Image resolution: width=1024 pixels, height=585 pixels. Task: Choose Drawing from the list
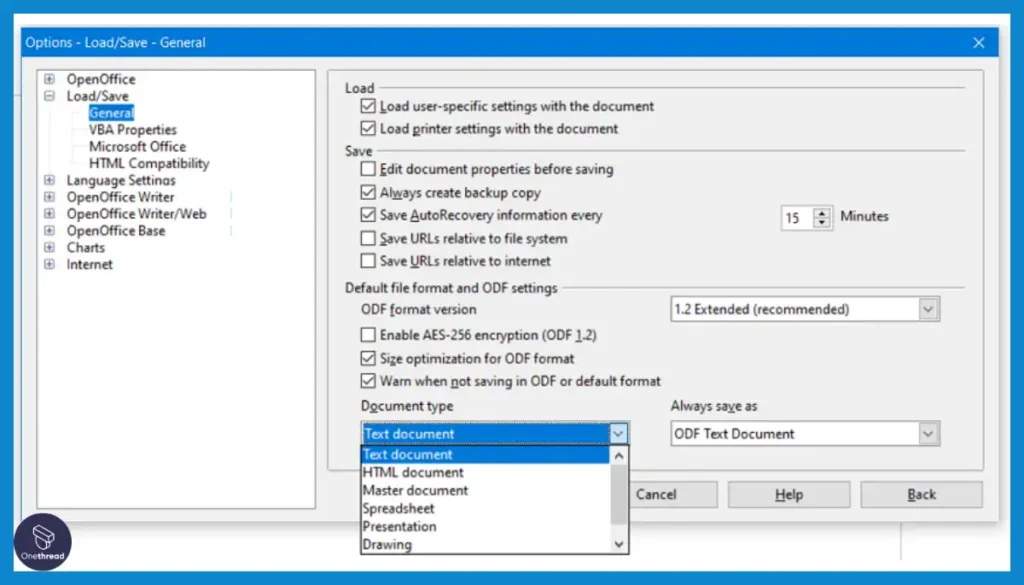[485, 544]
